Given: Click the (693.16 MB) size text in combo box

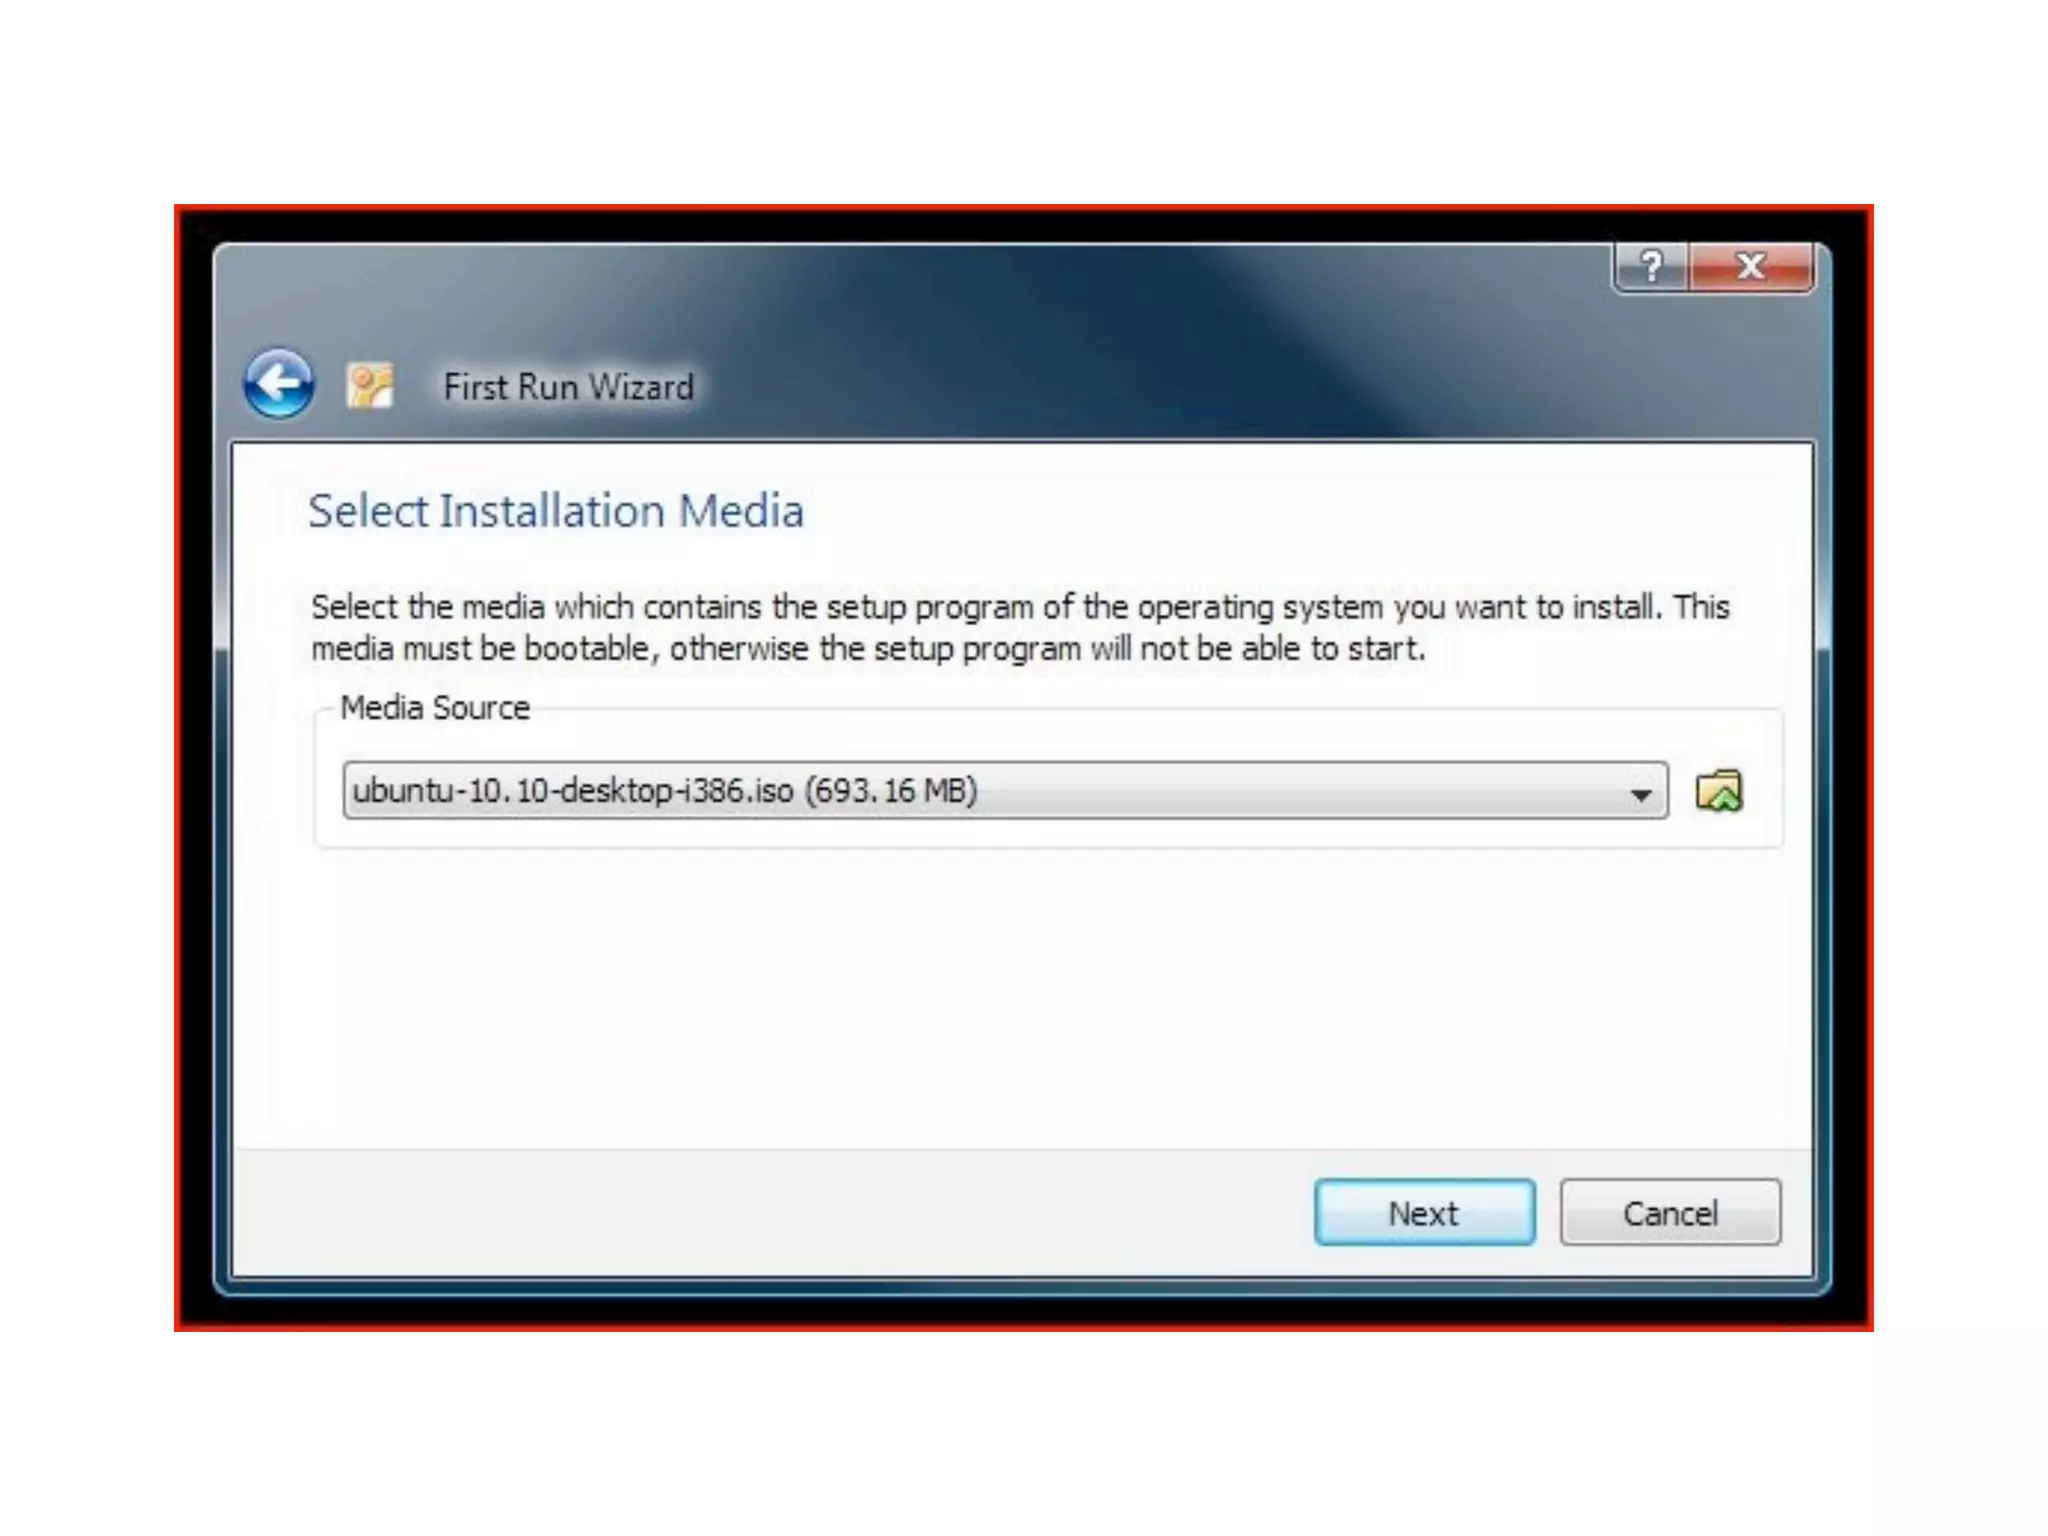Looking at the screenshot, I should pos(891,791).
